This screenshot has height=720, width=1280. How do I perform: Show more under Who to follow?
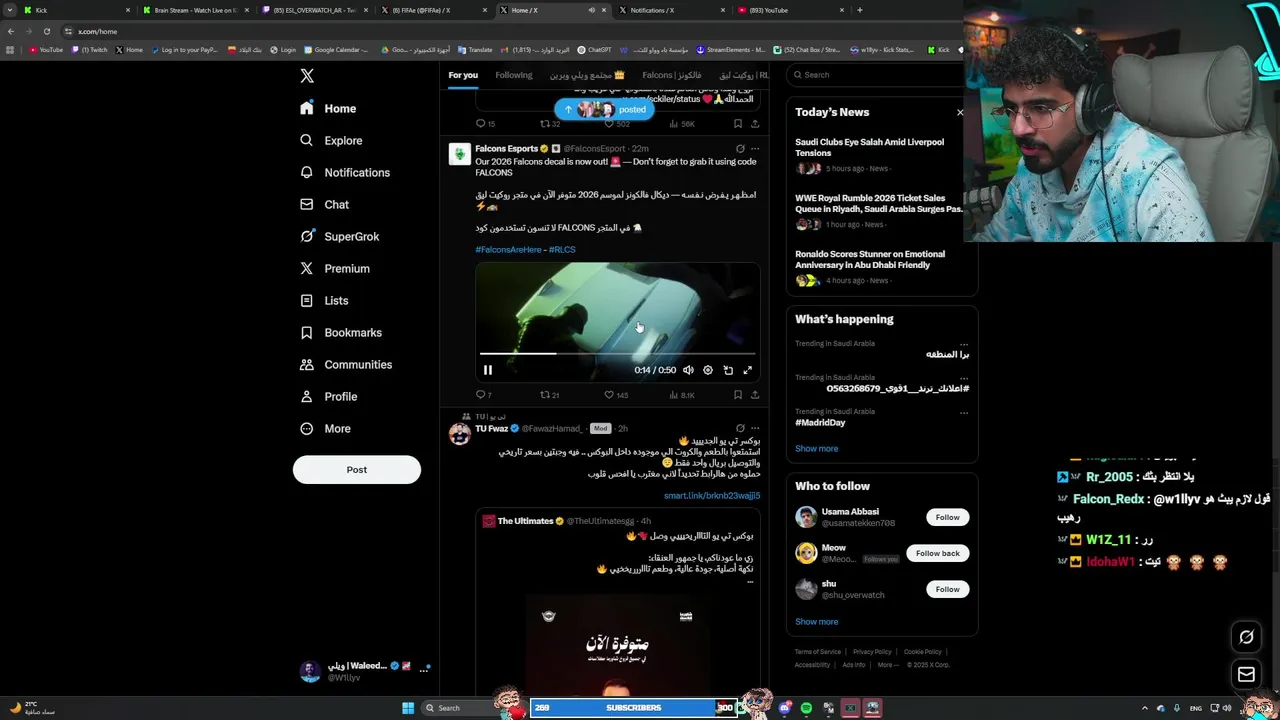(817, 622)
